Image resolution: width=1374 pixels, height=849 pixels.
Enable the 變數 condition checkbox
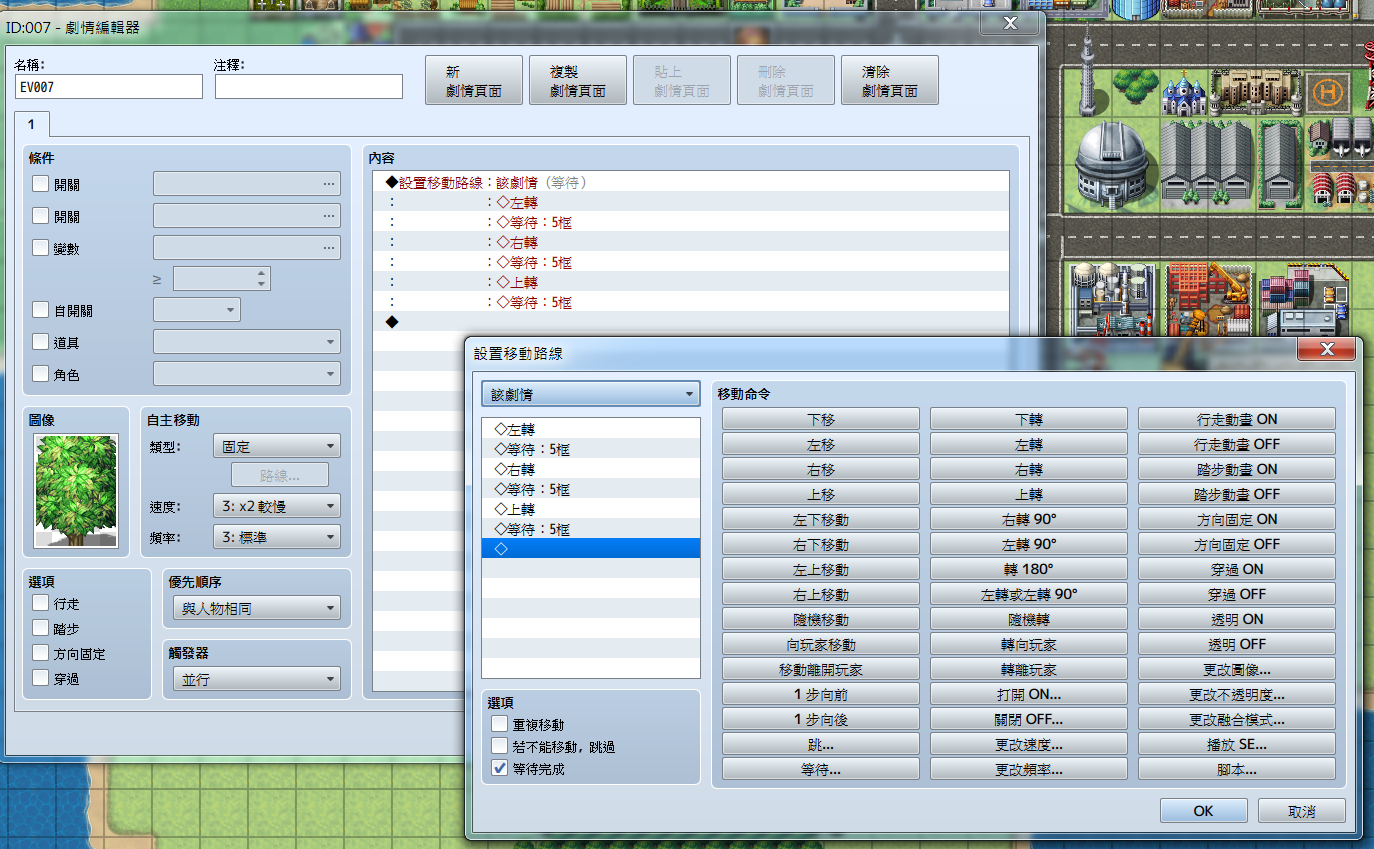pyautogui.click(x=41, y=248)
